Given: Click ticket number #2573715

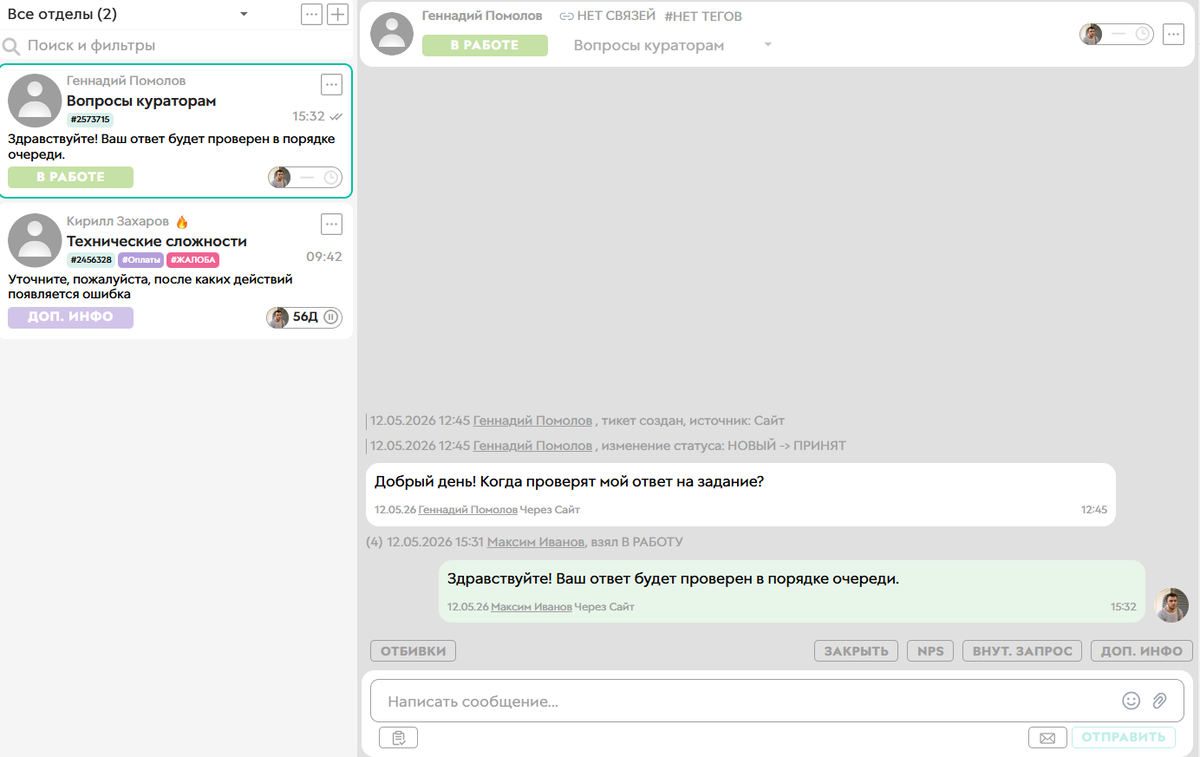Looking at the screenshot, I should click(90, 120).
